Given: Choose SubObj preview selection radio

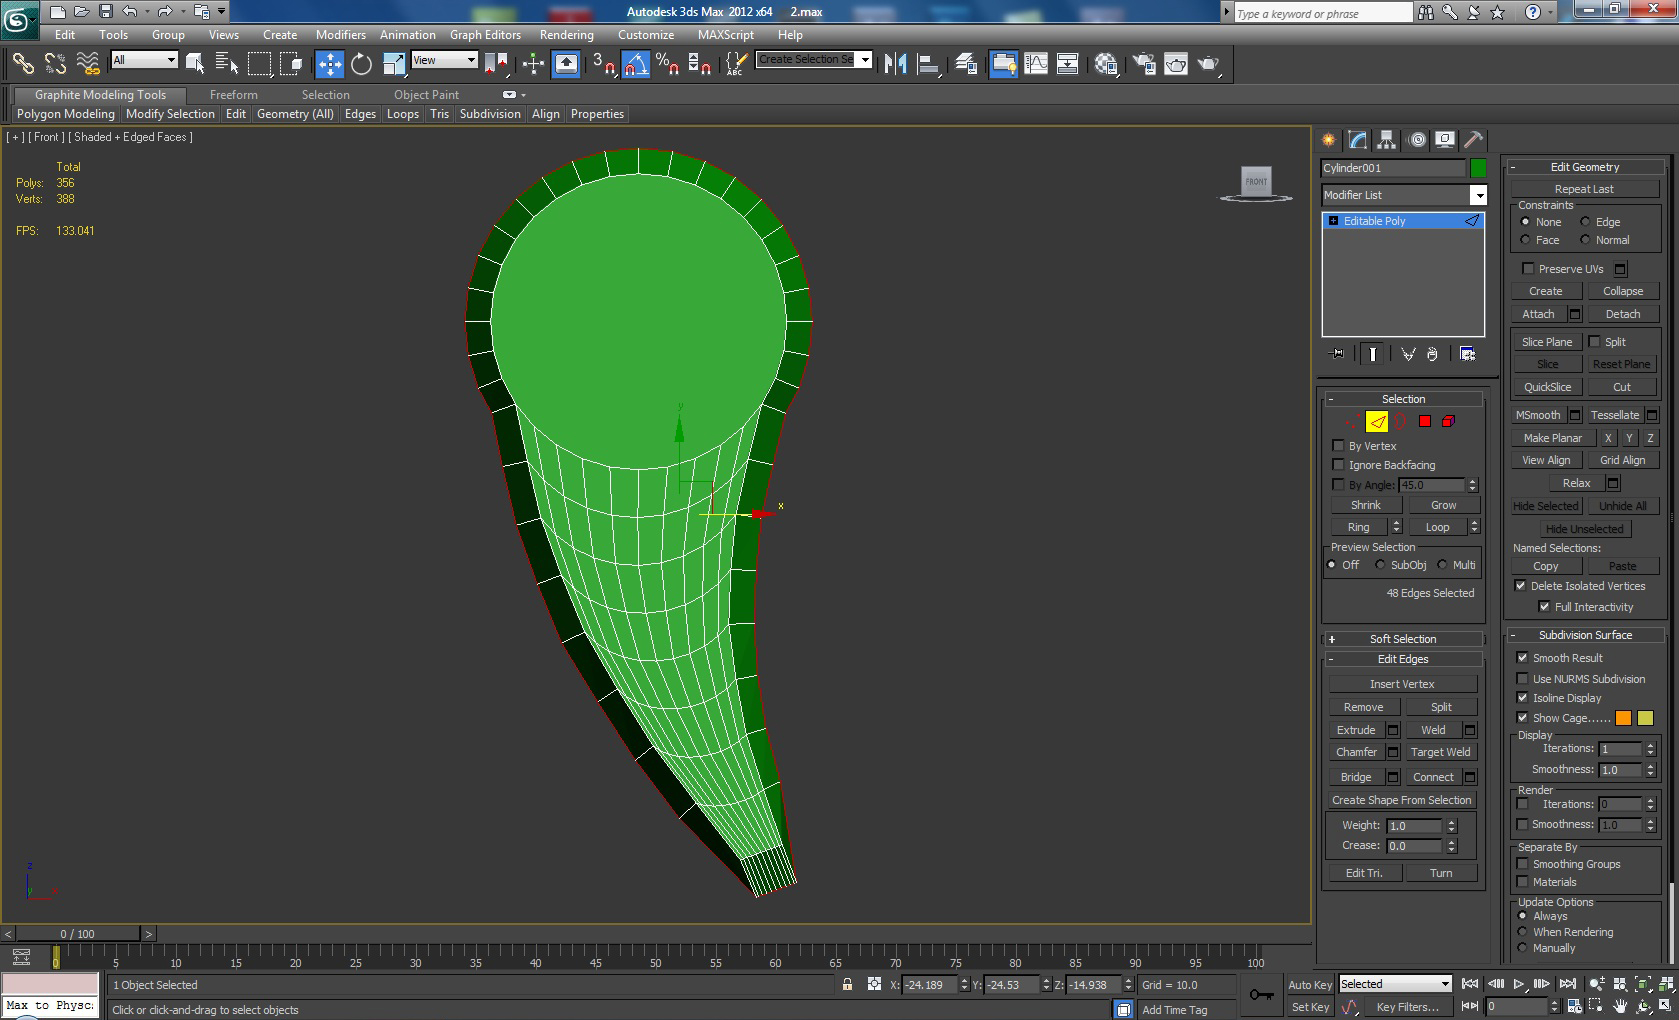Looking at the screenshot, I should 1380,565.
